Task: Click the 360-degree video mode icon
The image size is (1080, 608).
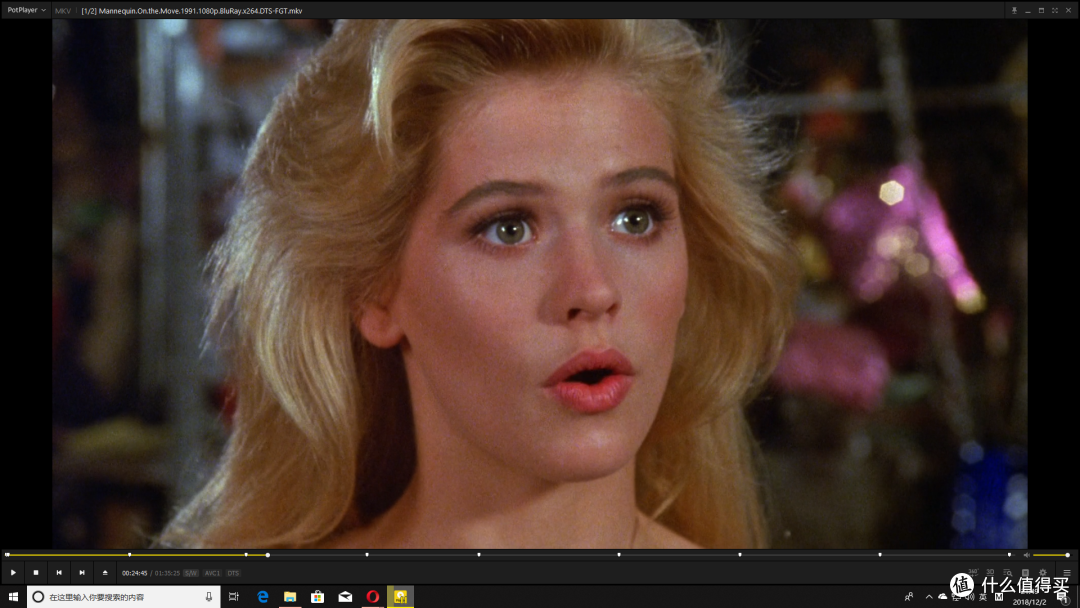Action: click(974, 572)
